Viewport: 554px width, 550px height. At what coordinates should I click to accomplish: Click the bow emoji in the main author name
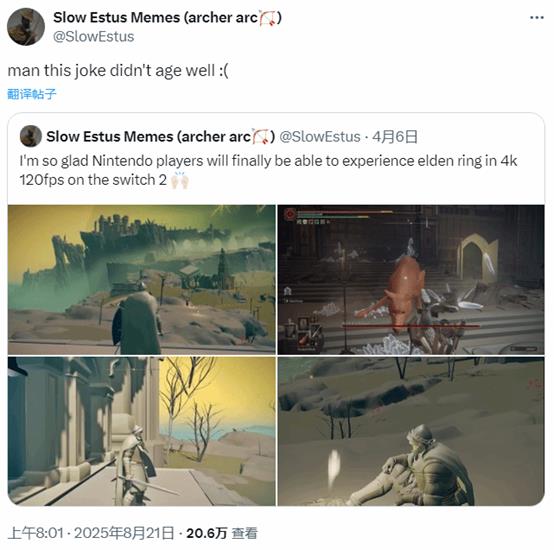click(267, 18)
